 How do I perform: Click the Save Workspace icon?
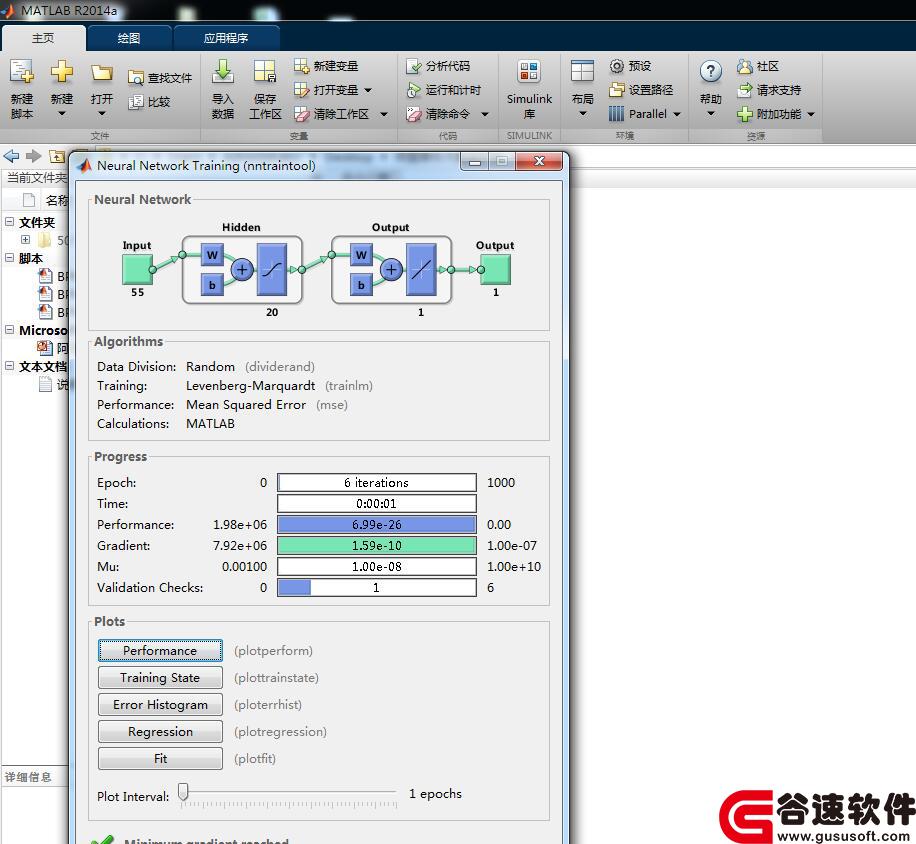tap(265, 71)
